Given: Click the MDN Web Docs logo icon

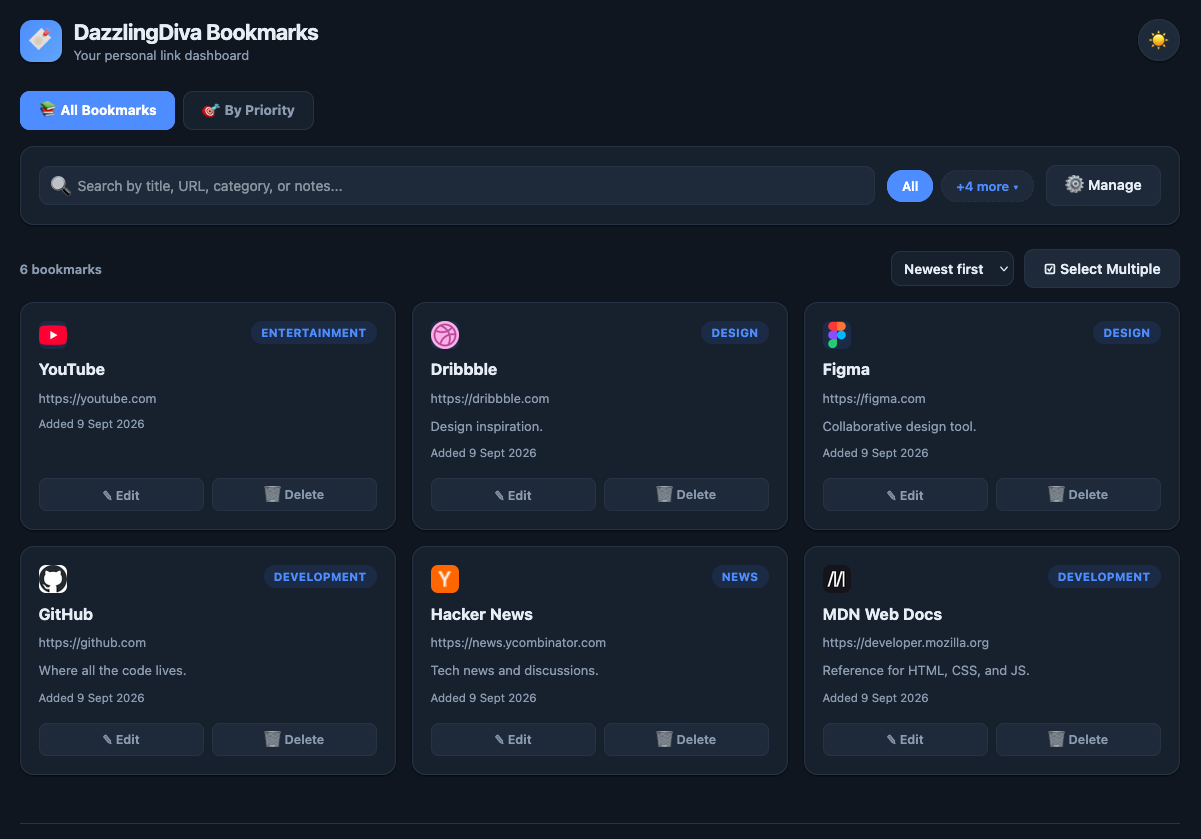Looking at the screenshot, I should tap(837, 579).
